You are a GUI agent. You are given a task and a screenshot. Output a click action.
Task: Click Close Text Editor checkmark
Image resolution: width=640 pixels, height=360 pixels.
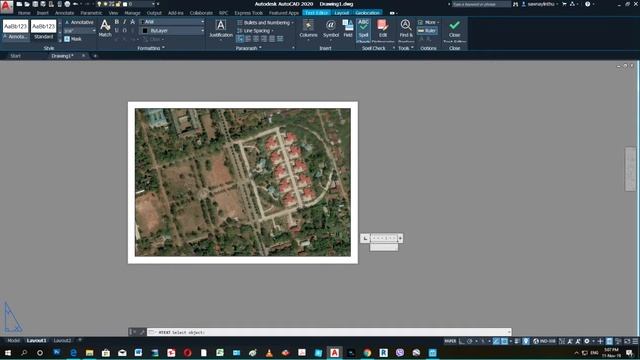[454, 29]
